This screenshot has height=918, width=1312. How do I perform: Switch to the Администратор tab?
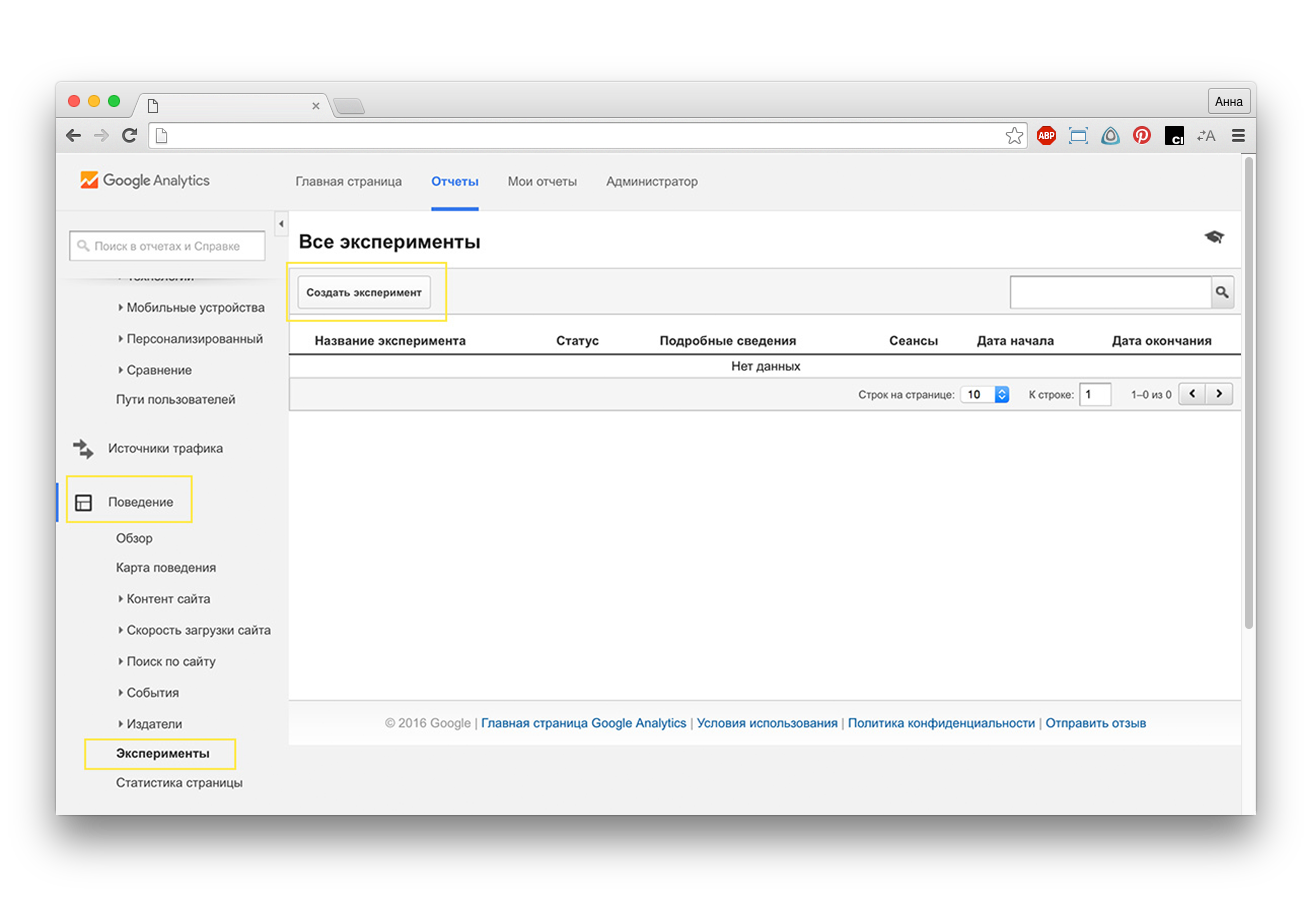click(651, 181)
